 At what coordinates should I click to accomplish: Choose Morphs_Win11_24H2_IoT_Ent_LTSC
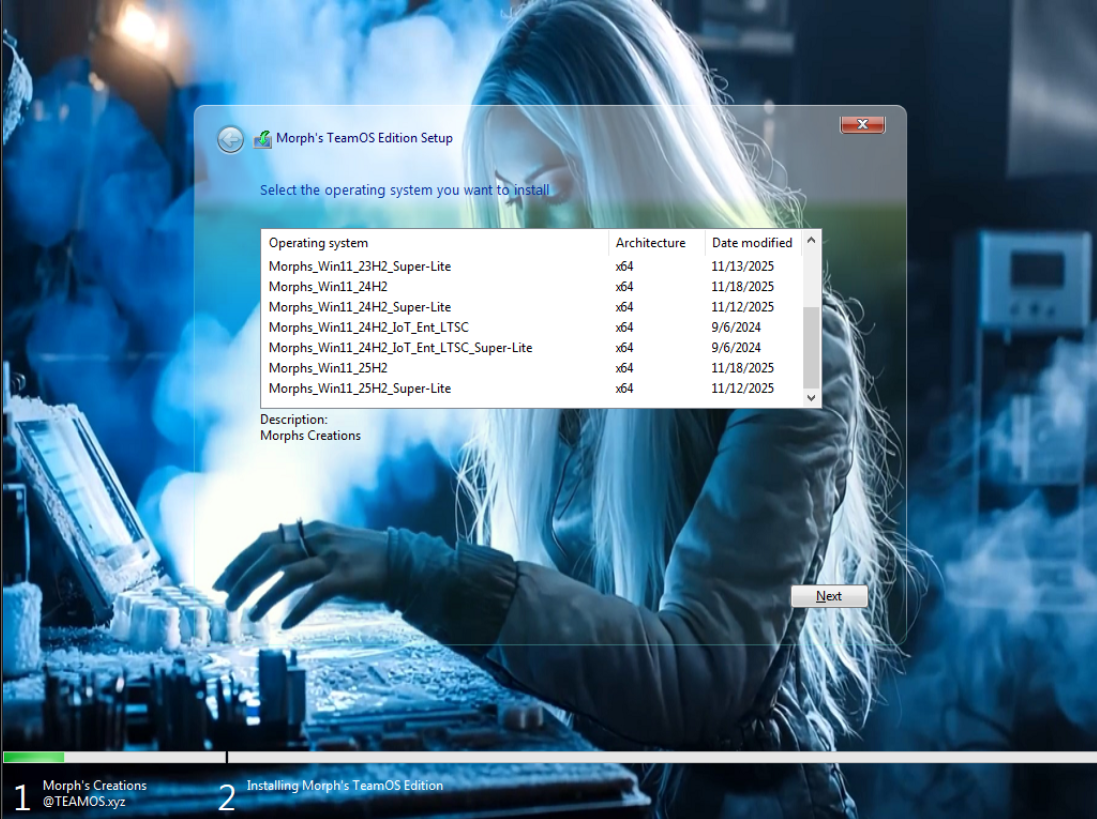[532, 327]
